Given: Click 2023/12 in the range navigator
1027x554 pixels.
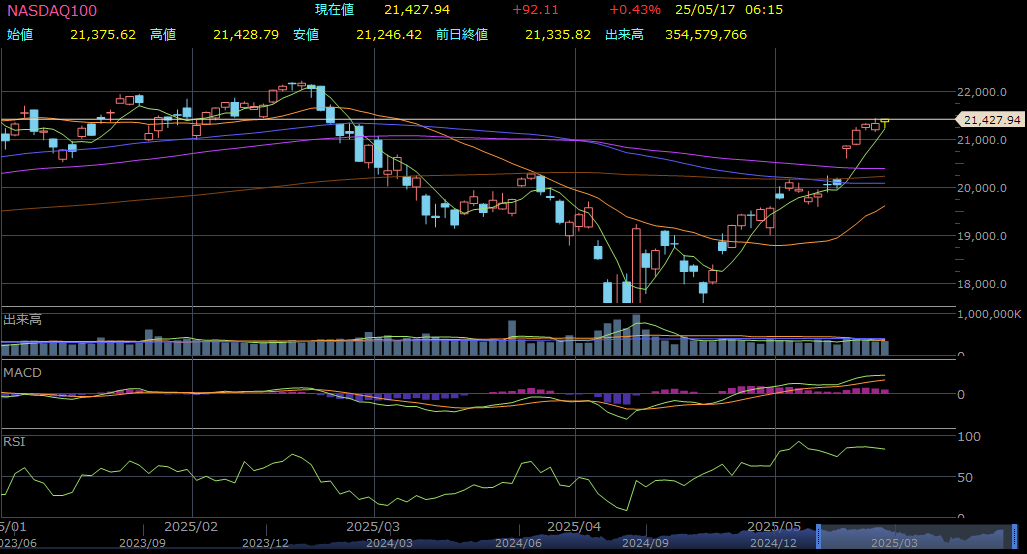Looking at the screenshot, I should coord(265,543).
